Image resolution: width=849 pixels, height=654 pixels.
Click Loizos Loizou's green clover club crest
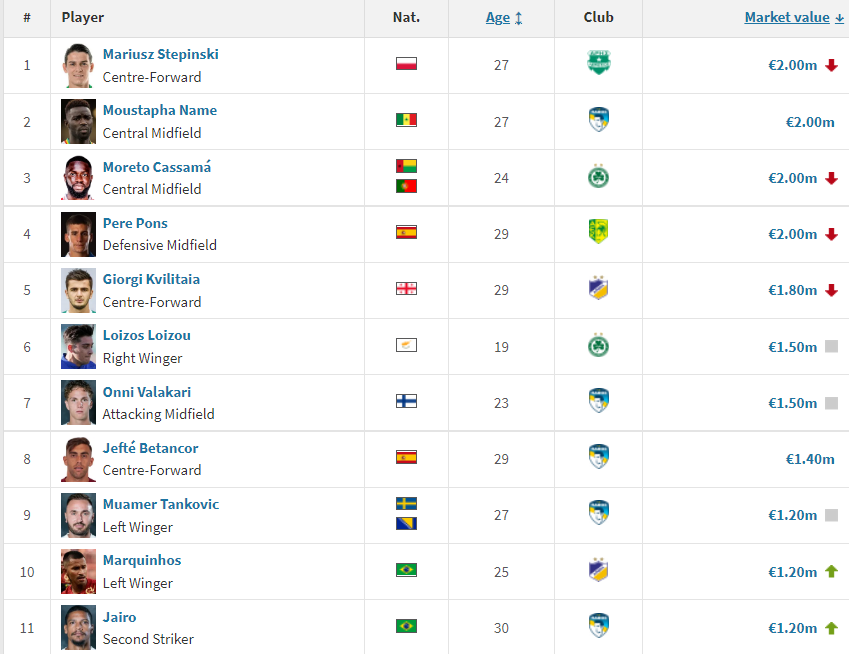(x=598, y=345)
